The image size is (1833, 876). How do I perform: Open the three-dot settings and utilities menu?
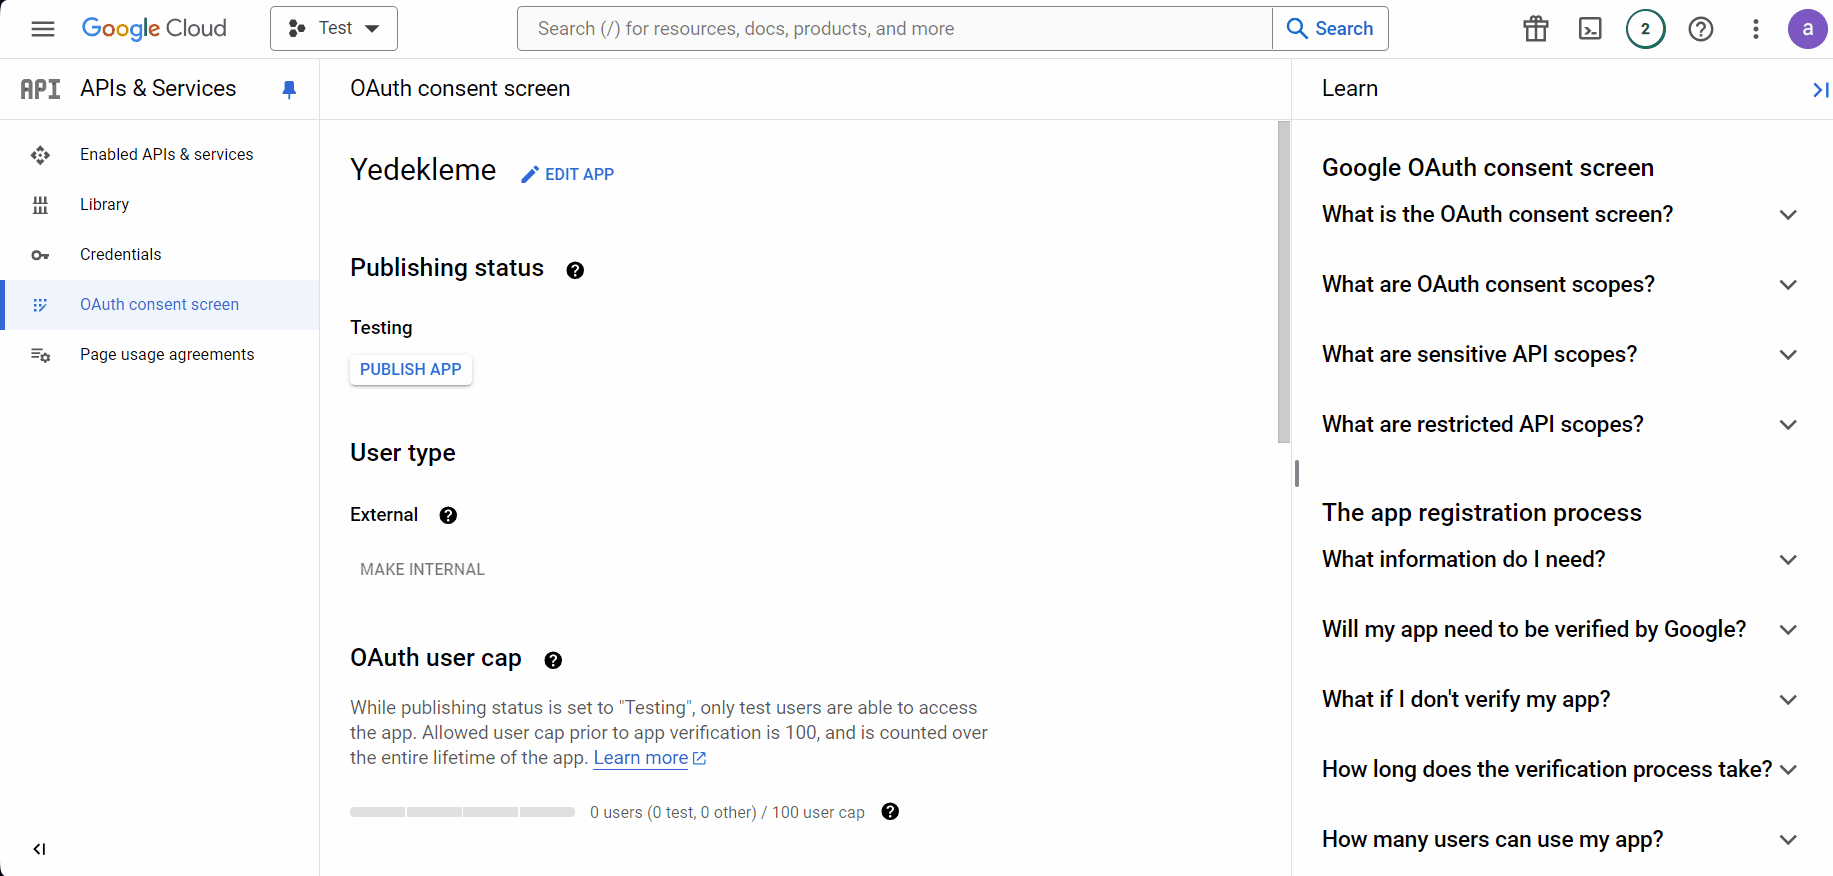point(1756,29)
